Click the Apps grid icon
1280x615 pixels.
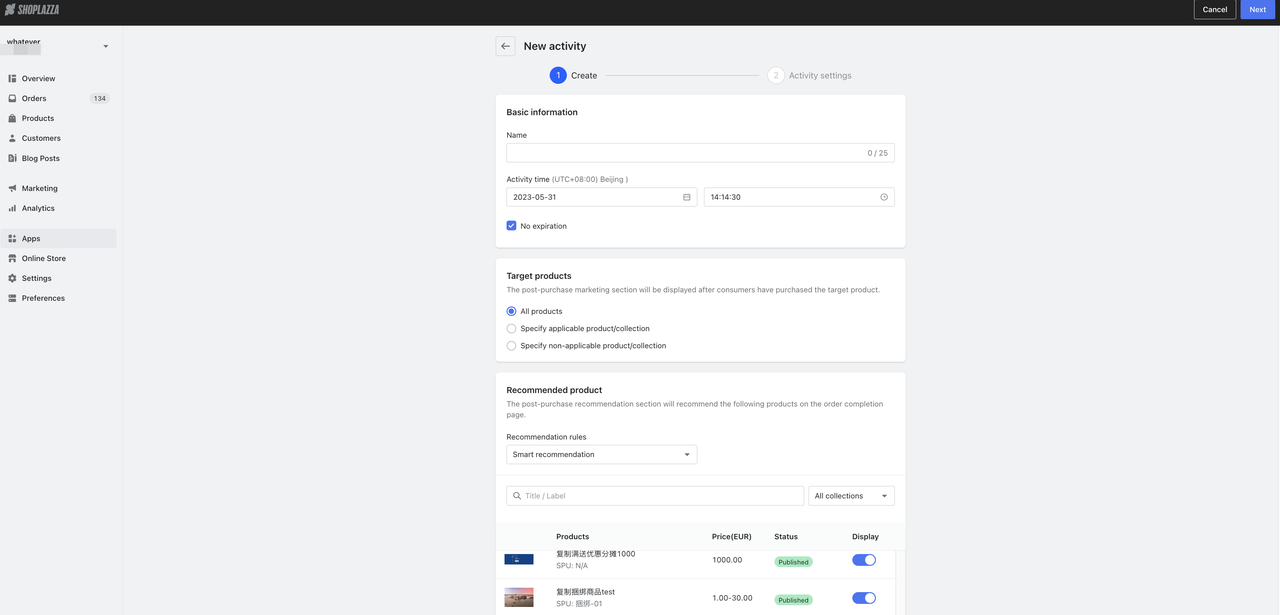12,238
